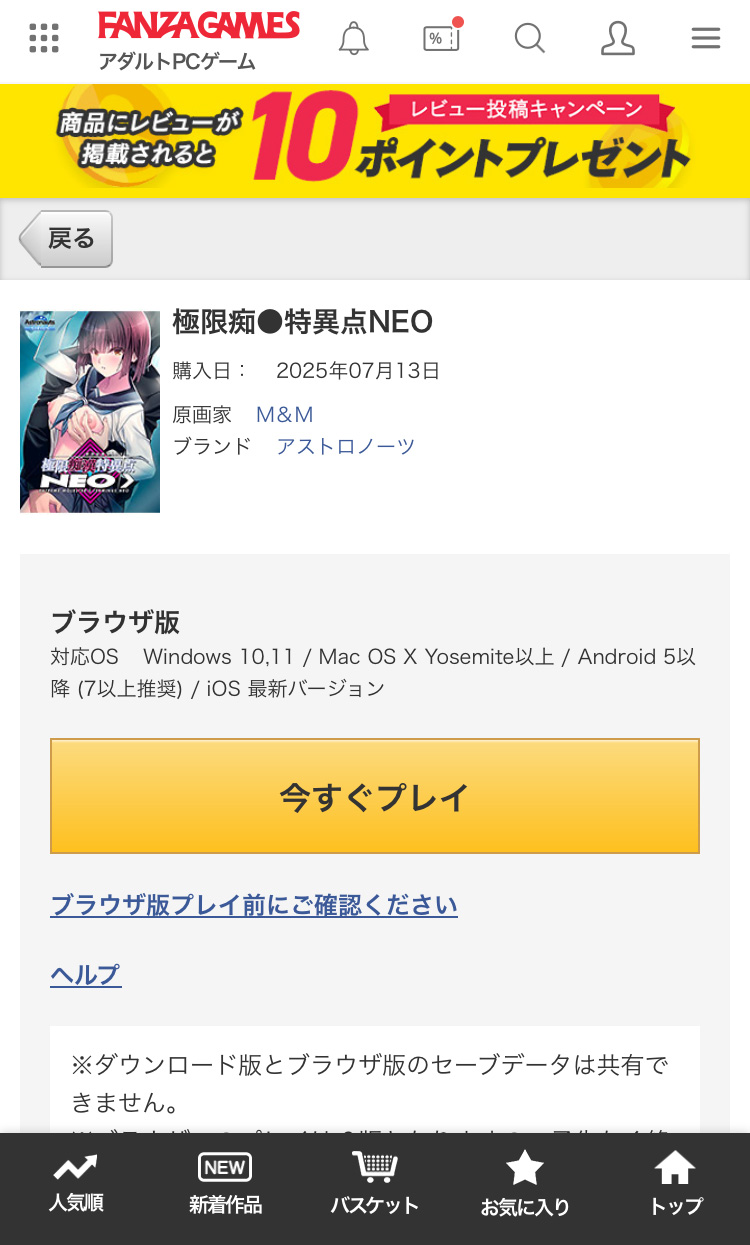Open the ブラウザ版プレイ前にご確認ください link
This screenshot has height=1245, width=750.
[254, 905]
